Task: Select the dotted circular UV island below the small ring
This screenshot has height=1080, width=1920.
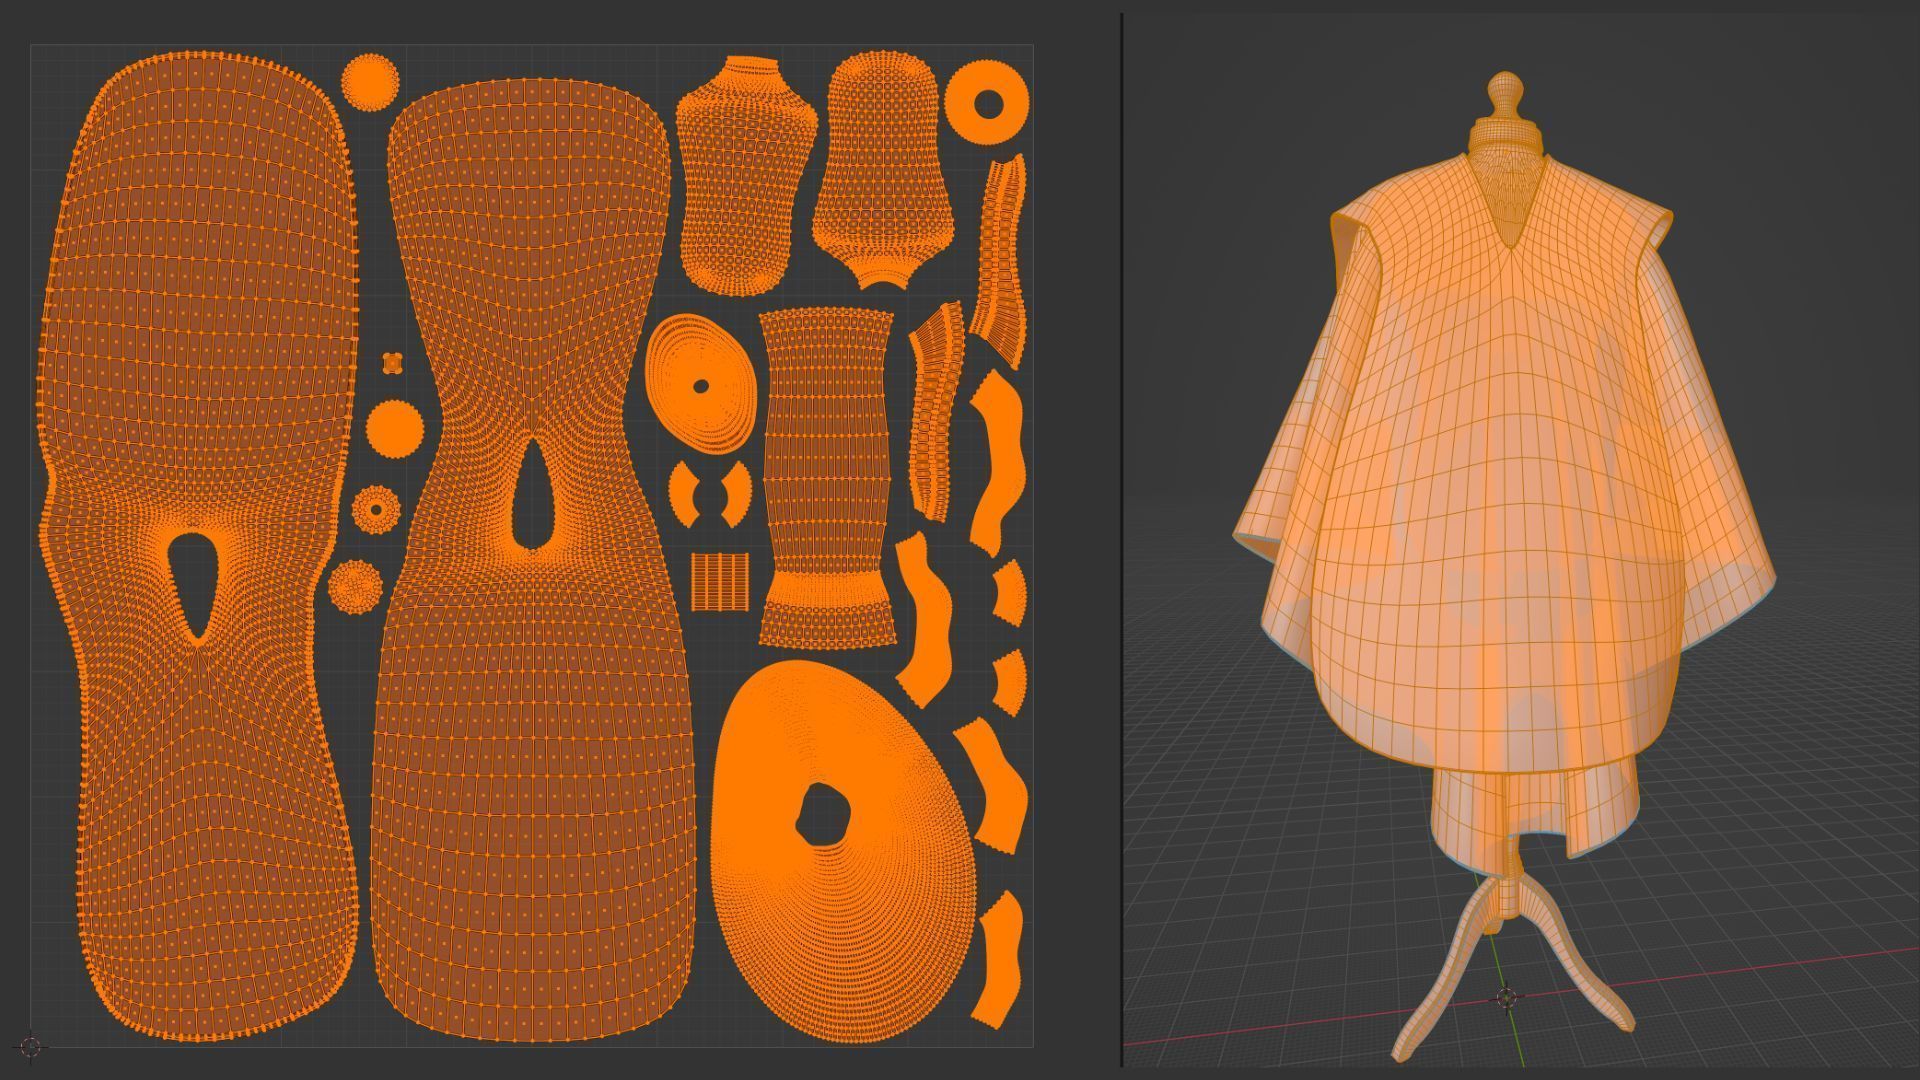Action: pyautogui.click(x=355, y=587)
